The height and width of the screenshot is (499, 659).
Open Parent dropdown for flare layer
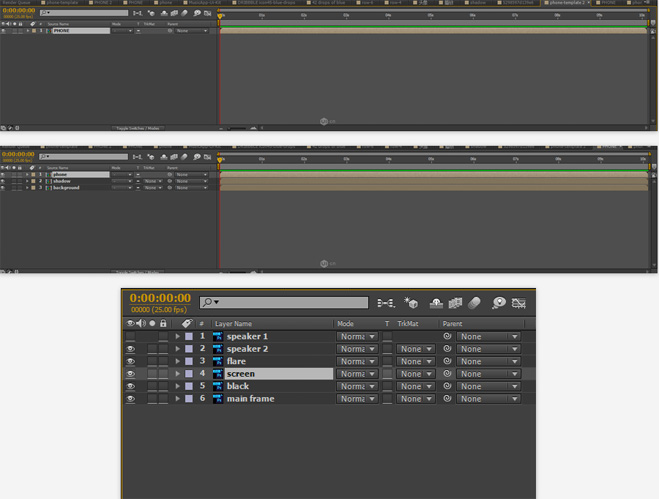(x=488, y=362)
